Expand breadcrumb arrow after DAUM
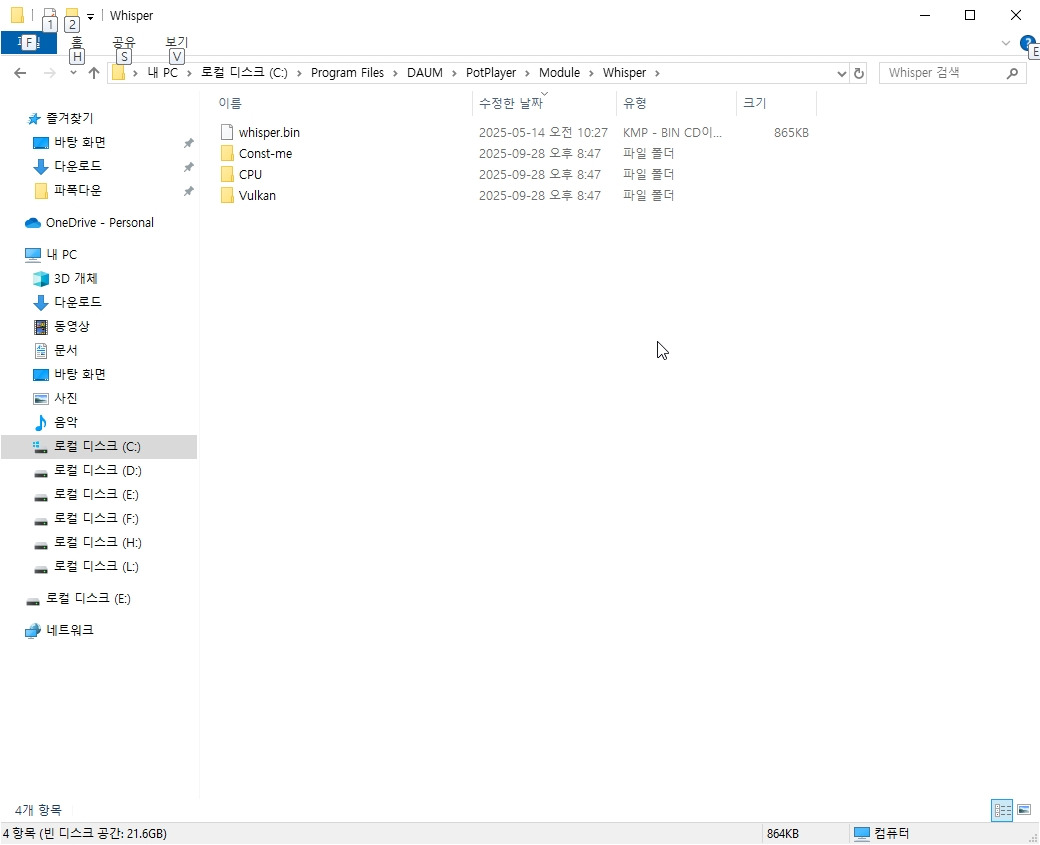The width and height of the screenshot is (1040, 845). pyautogui.click(x=454, y=73)
